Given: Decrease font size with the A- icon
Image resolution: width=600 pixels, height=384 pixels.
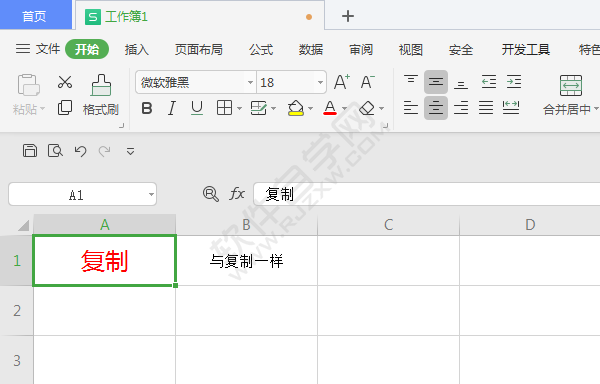Looking at the screenshot, I should [367, 82].
